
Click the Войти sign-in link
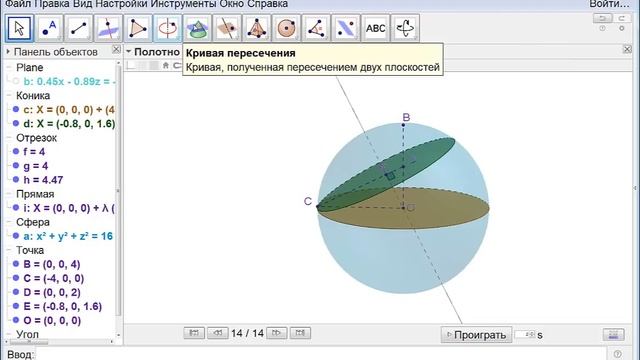click(609, 4)
